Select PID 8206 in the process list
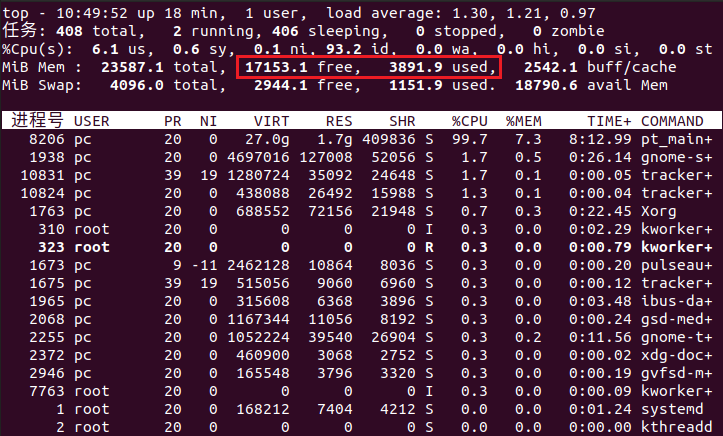723x436 pixels. click(x=47, y=139)
